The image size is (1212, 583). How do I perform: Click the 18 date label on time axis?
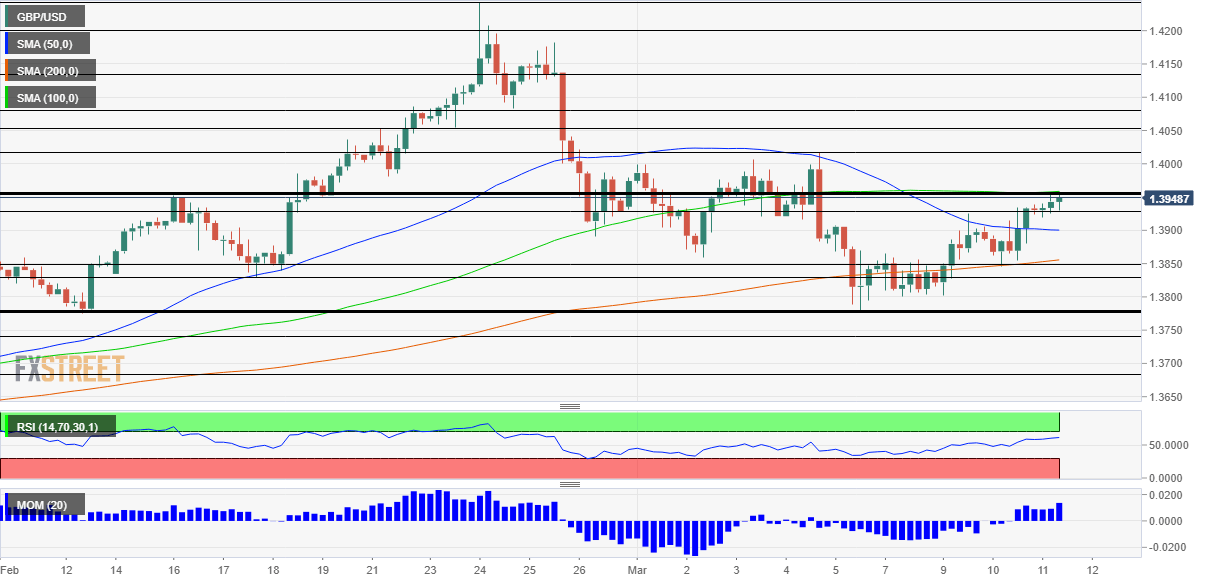pos(272,569)
